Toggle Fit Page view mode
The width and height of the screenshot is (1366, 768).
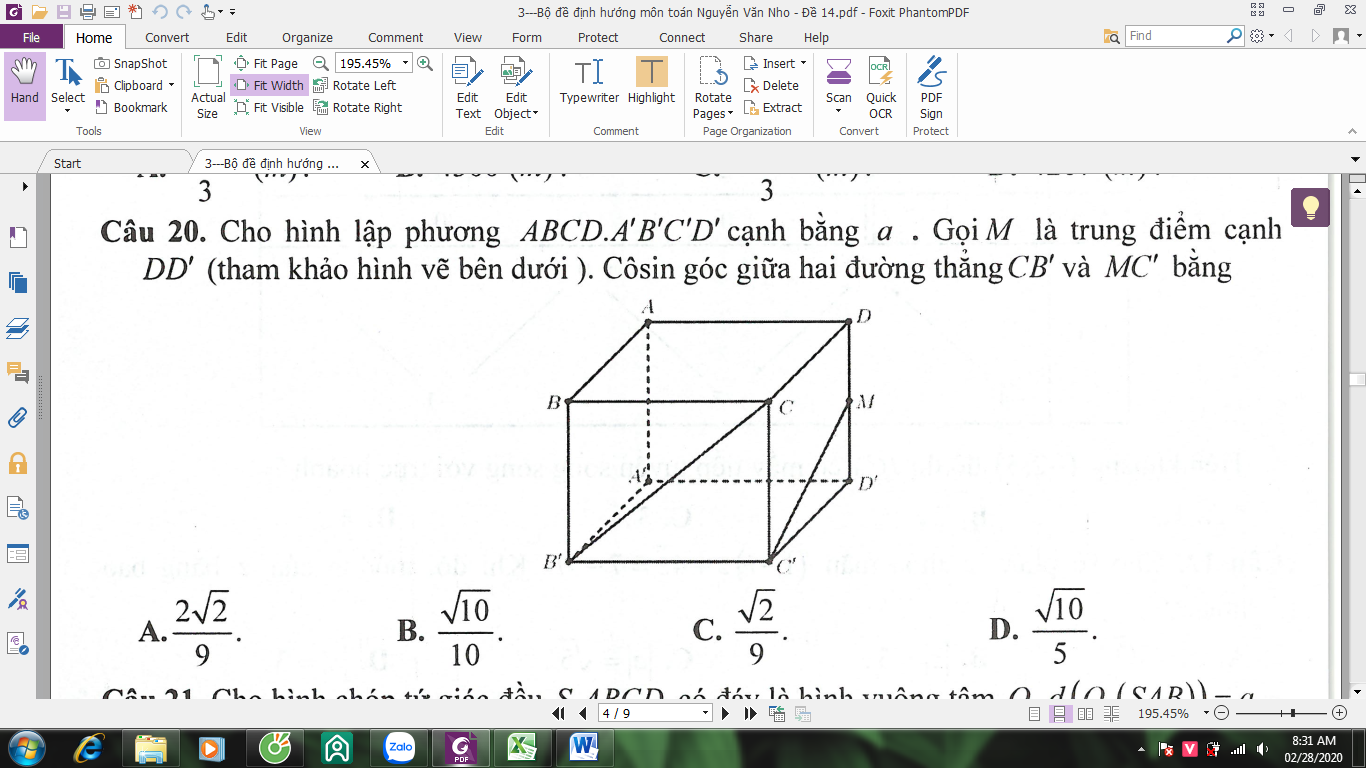pos(266,63)
